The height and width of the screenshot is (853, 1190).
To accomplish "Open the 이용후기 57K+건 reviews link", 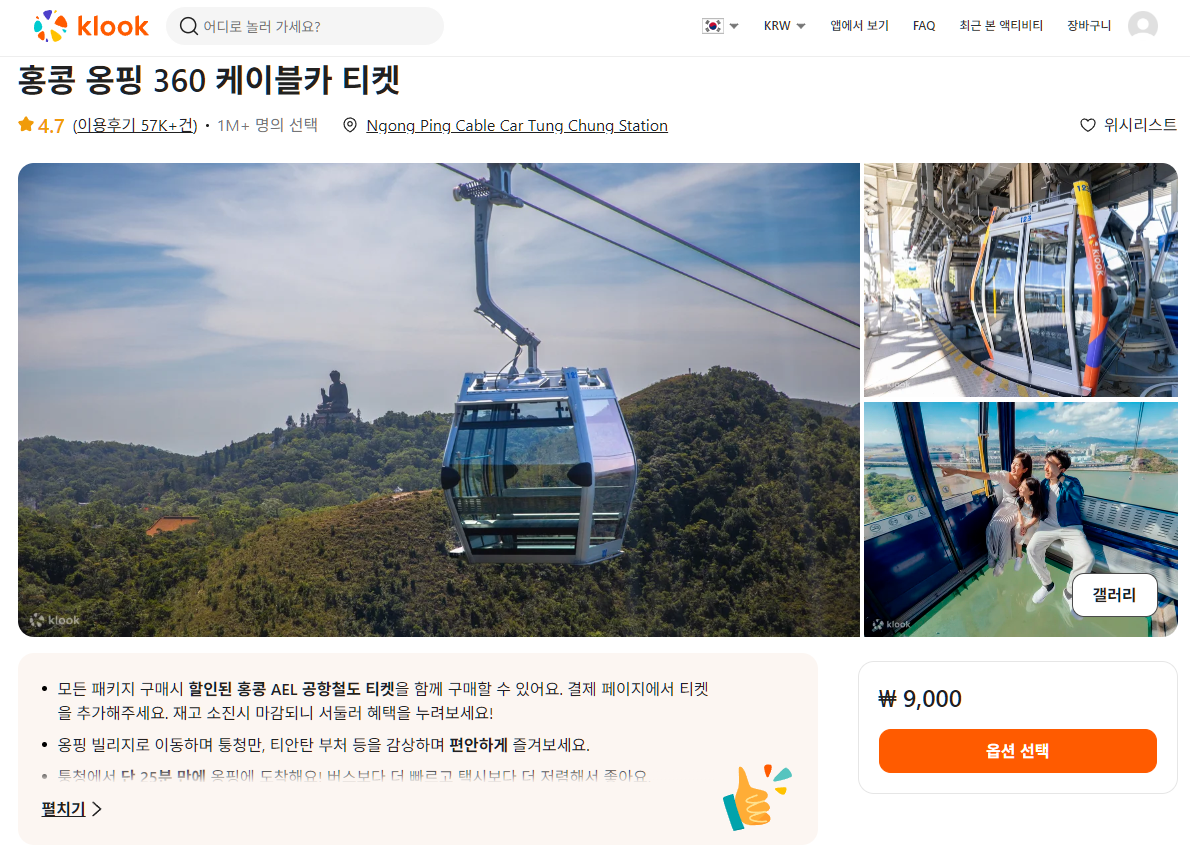I will (x=135, y=125).
